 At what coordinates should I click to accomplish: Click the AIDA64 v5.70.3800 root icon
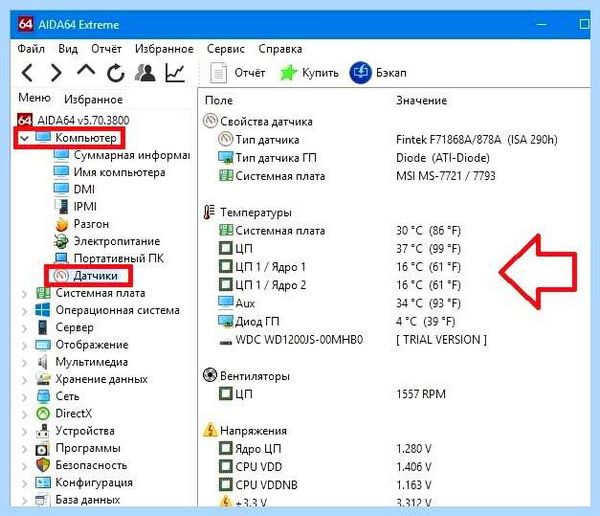[x=24, y=120]
